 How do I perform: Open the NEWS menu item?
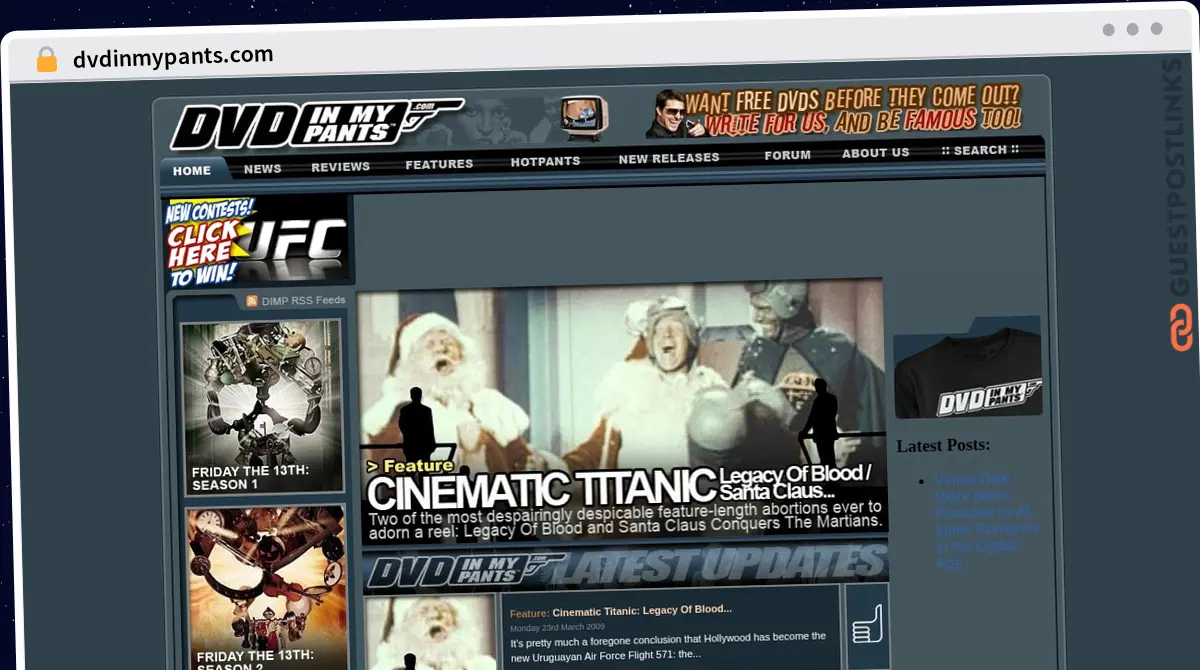(x=263, y=169)
